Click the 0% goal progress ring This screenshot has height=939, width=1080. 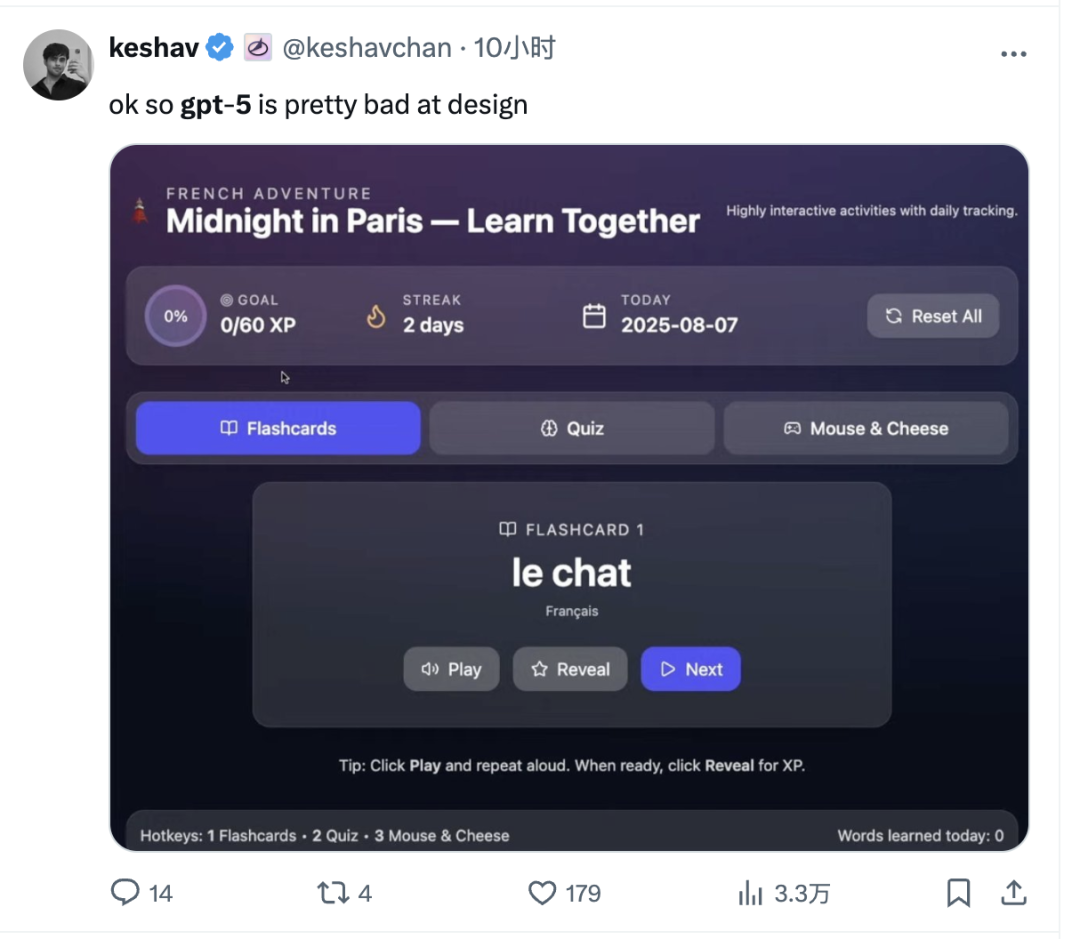[x=176, y=316]
